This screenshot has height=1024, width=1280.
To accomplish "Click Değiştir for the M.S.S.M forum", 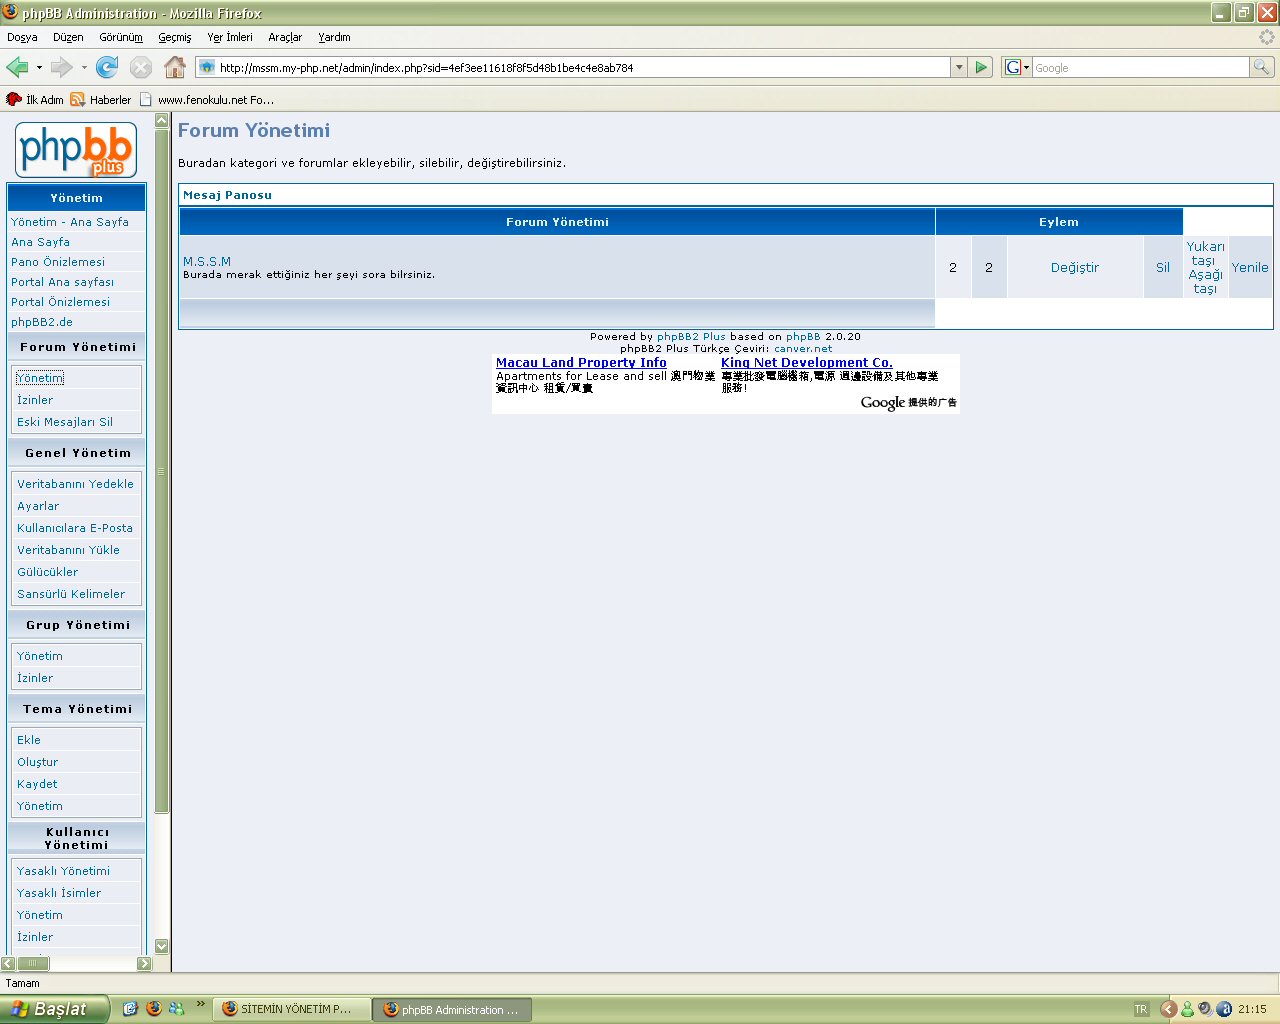I will [1075, 267].
